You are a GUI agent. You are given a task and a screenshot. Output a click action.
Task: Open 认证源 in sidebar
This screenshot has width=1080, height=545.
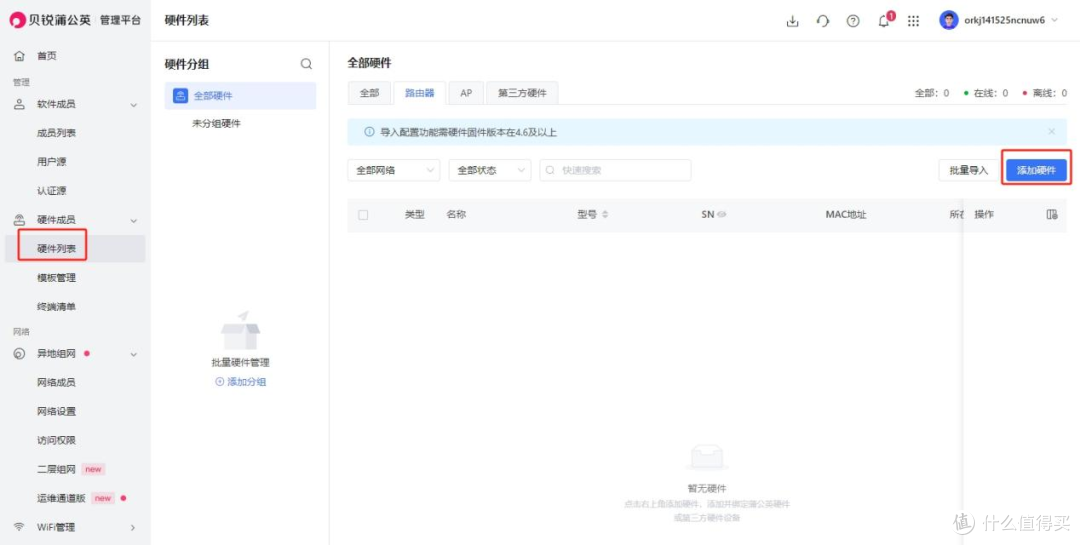coord(52,191)
